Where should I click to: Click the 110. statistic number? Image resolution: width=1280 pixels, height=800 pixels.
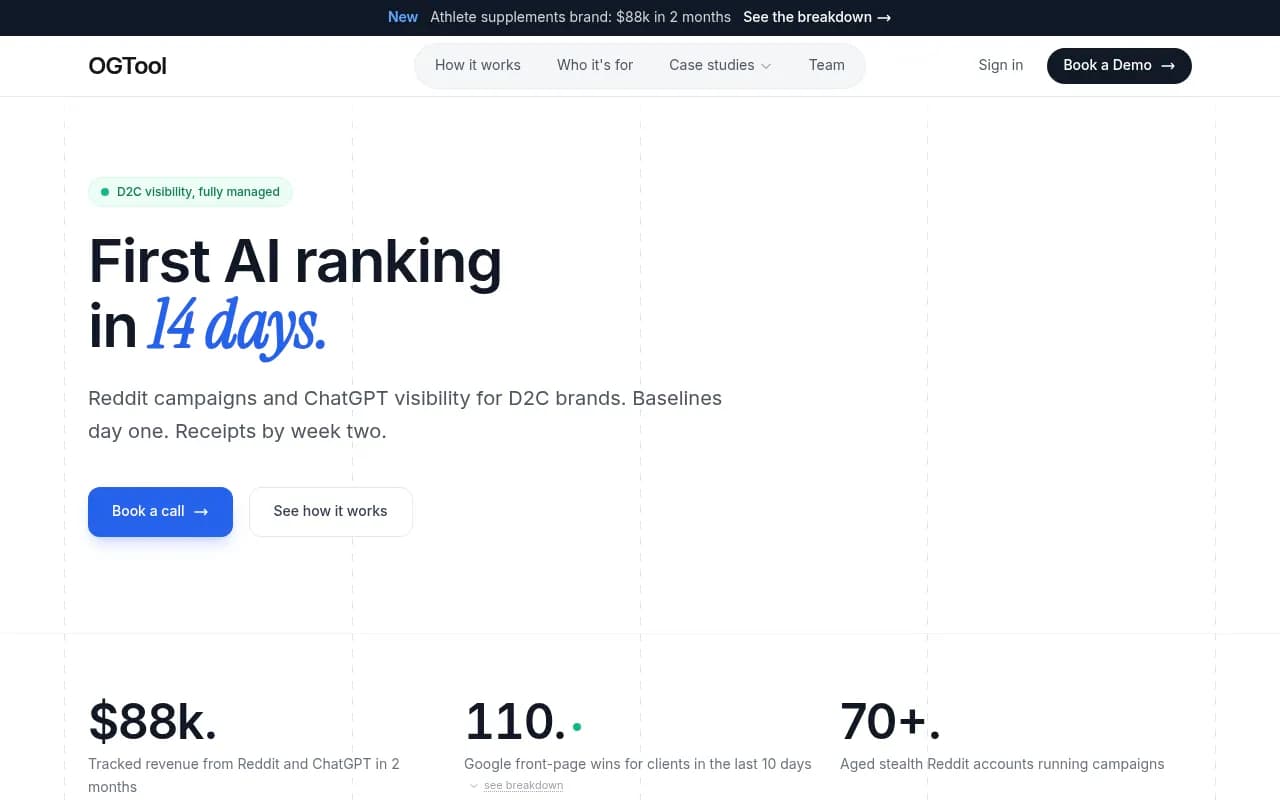tap(516, 721)
